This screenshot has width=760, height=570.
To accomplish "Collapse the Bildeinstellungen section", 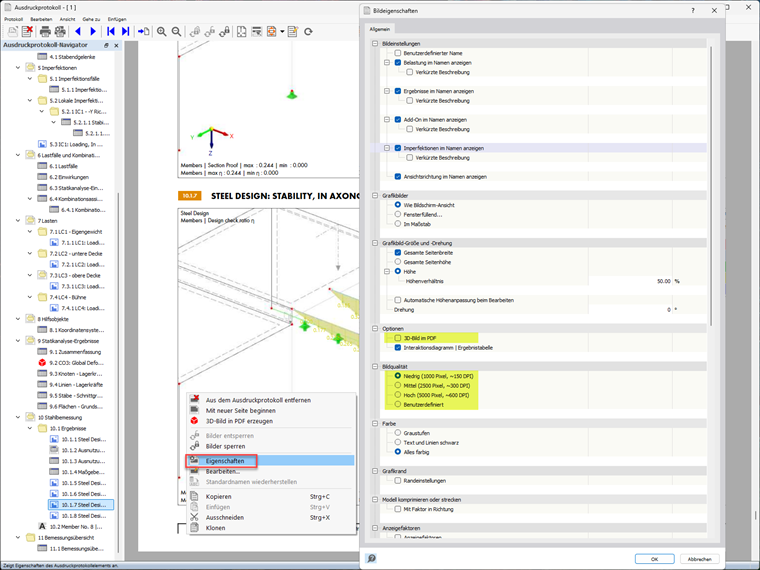I will click(x=375, y=44).
